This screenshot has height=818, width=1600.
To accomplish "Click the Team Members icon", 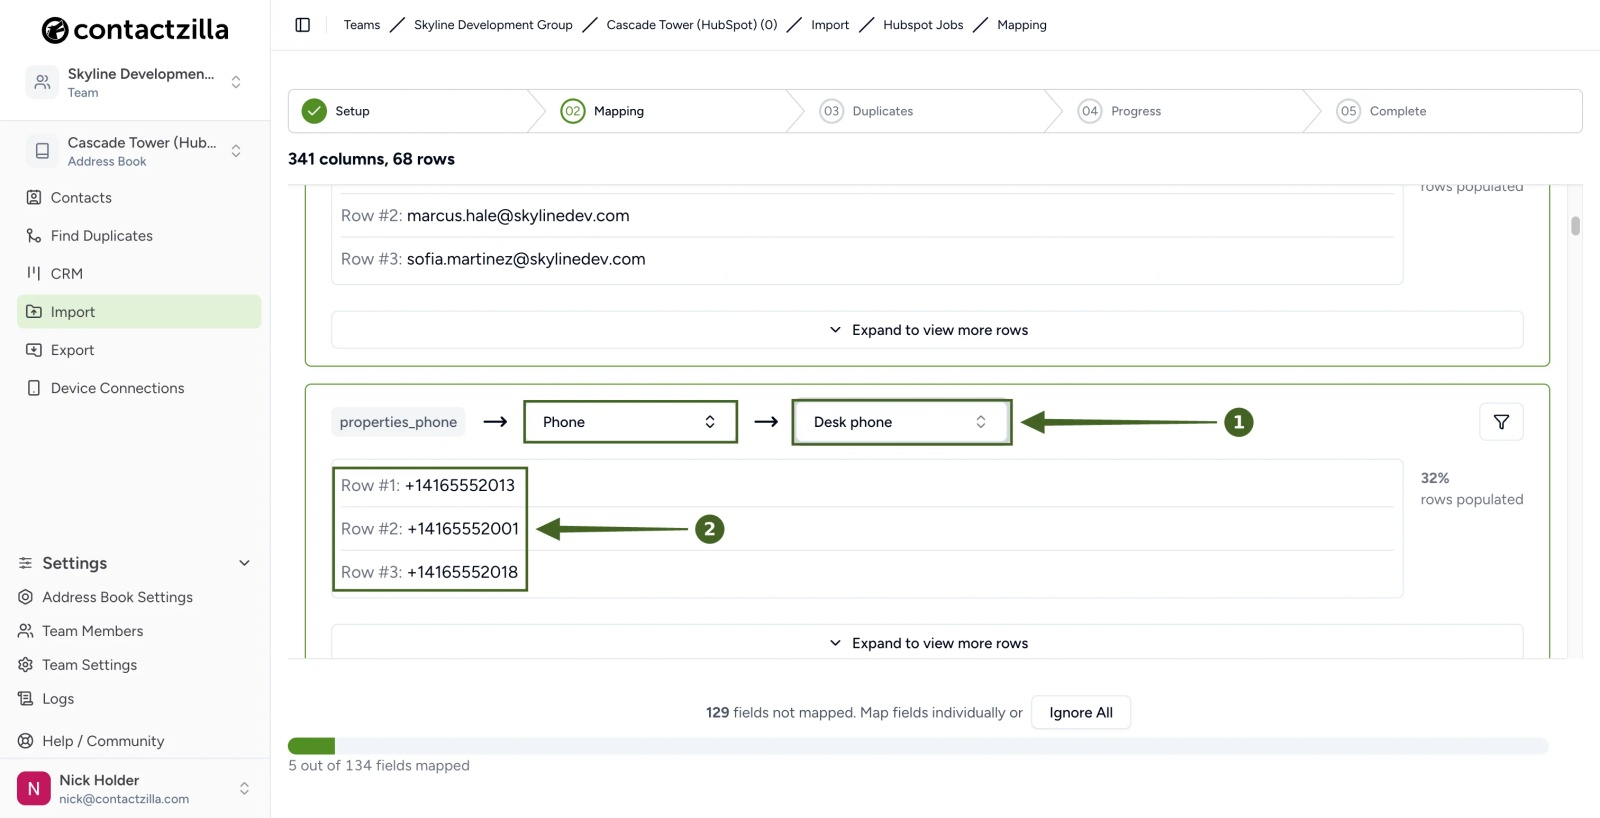I will (x=26, y=631).
